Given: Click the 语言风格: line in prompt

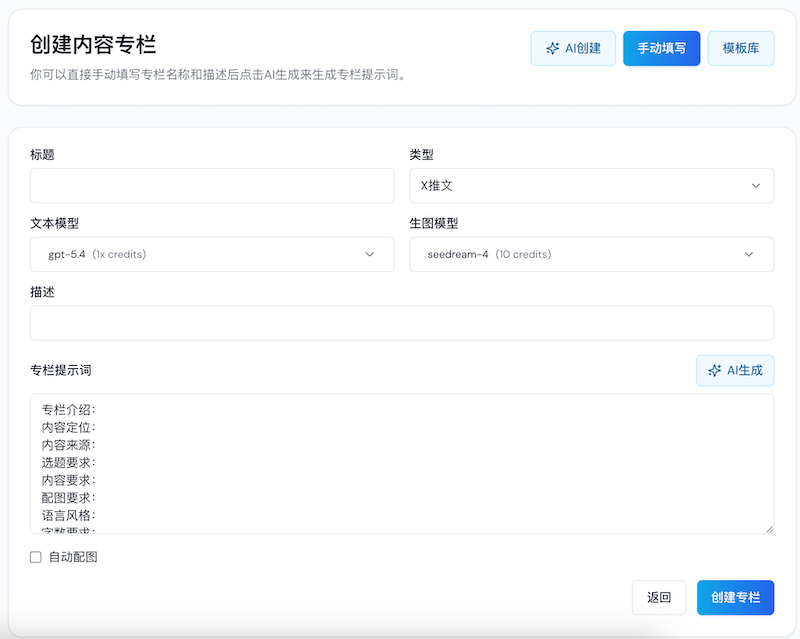Looking at the screenshot, I should tap(68, 515).
